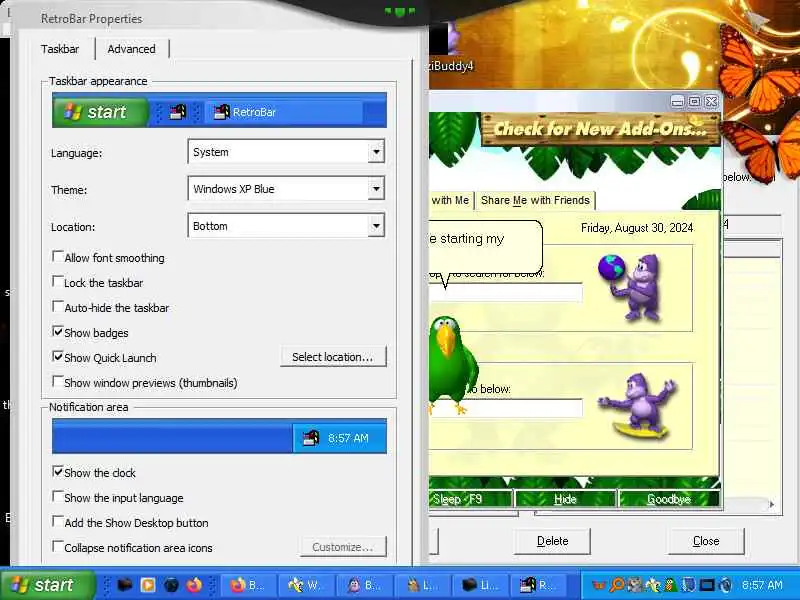Screen dimensions: 800x600
Task: Click the Close button in the back window
Action: click(x=706, y=541)
